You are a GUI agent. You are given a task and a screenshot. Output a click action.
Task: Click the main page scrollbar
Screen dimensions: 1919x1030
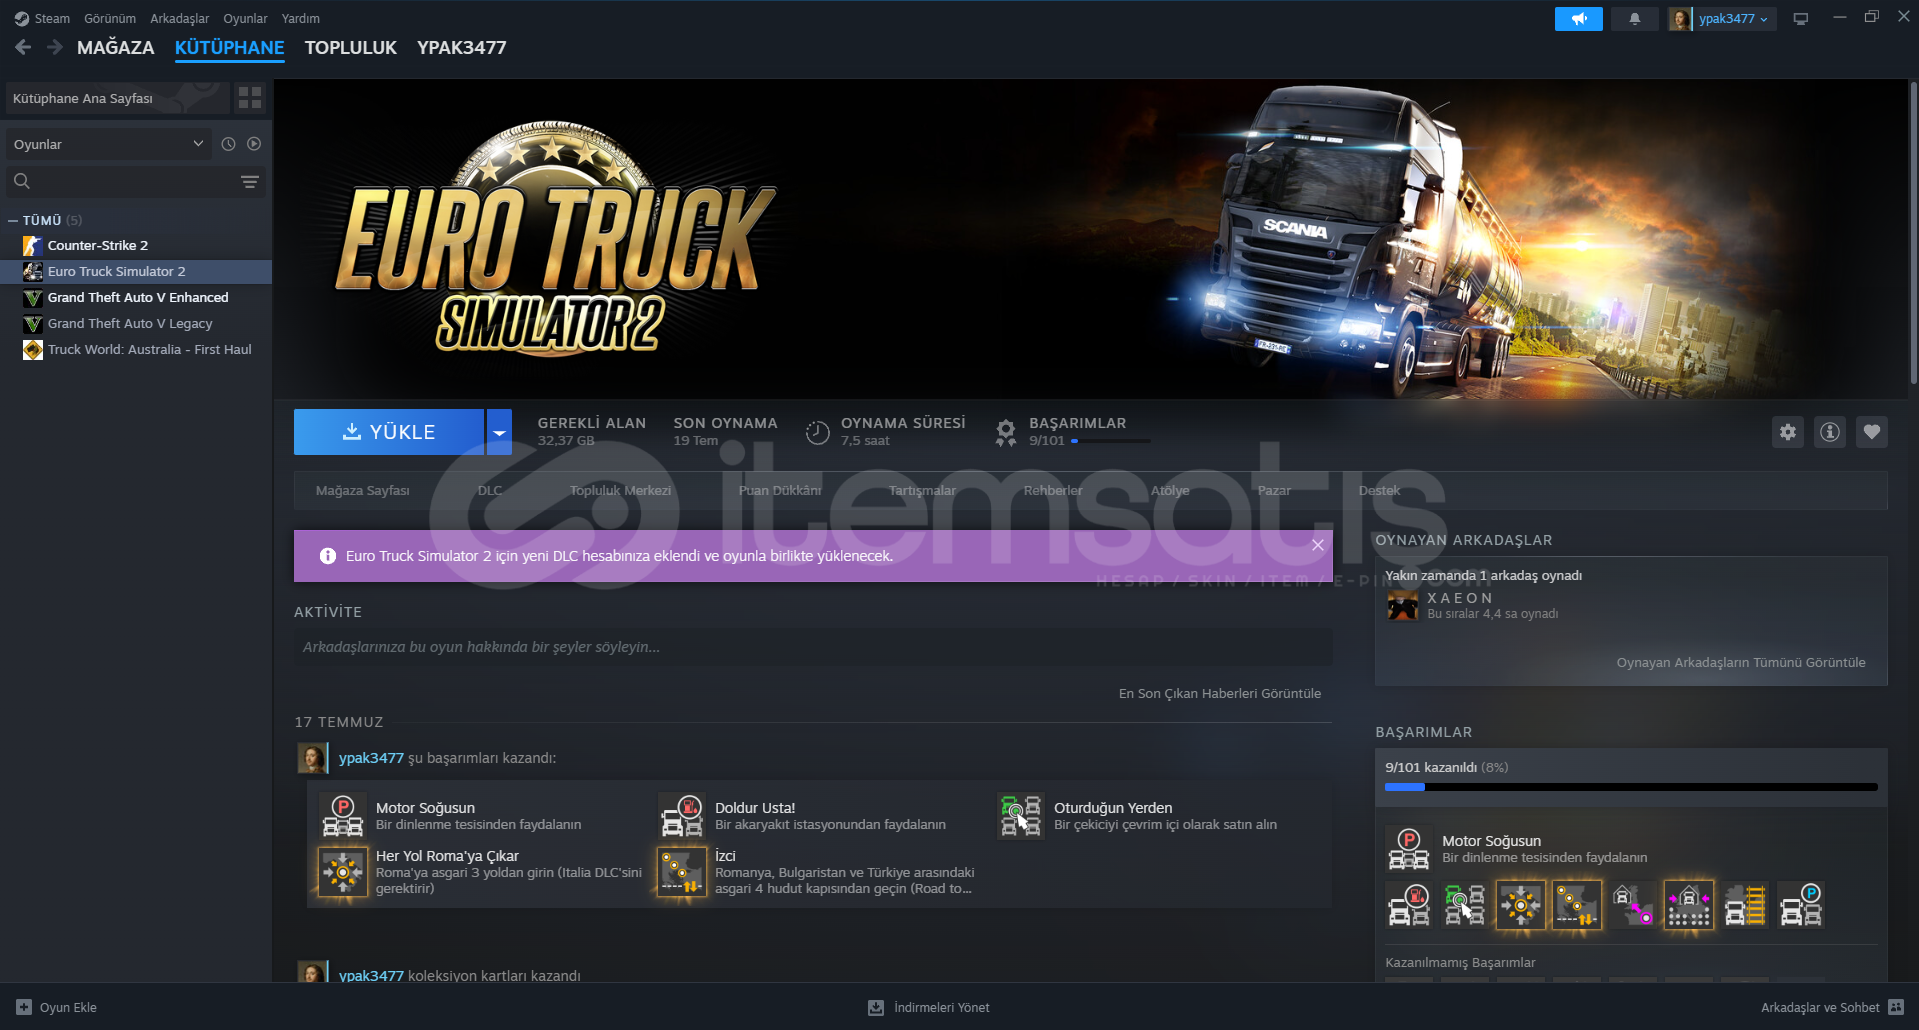click(1913, 232)
